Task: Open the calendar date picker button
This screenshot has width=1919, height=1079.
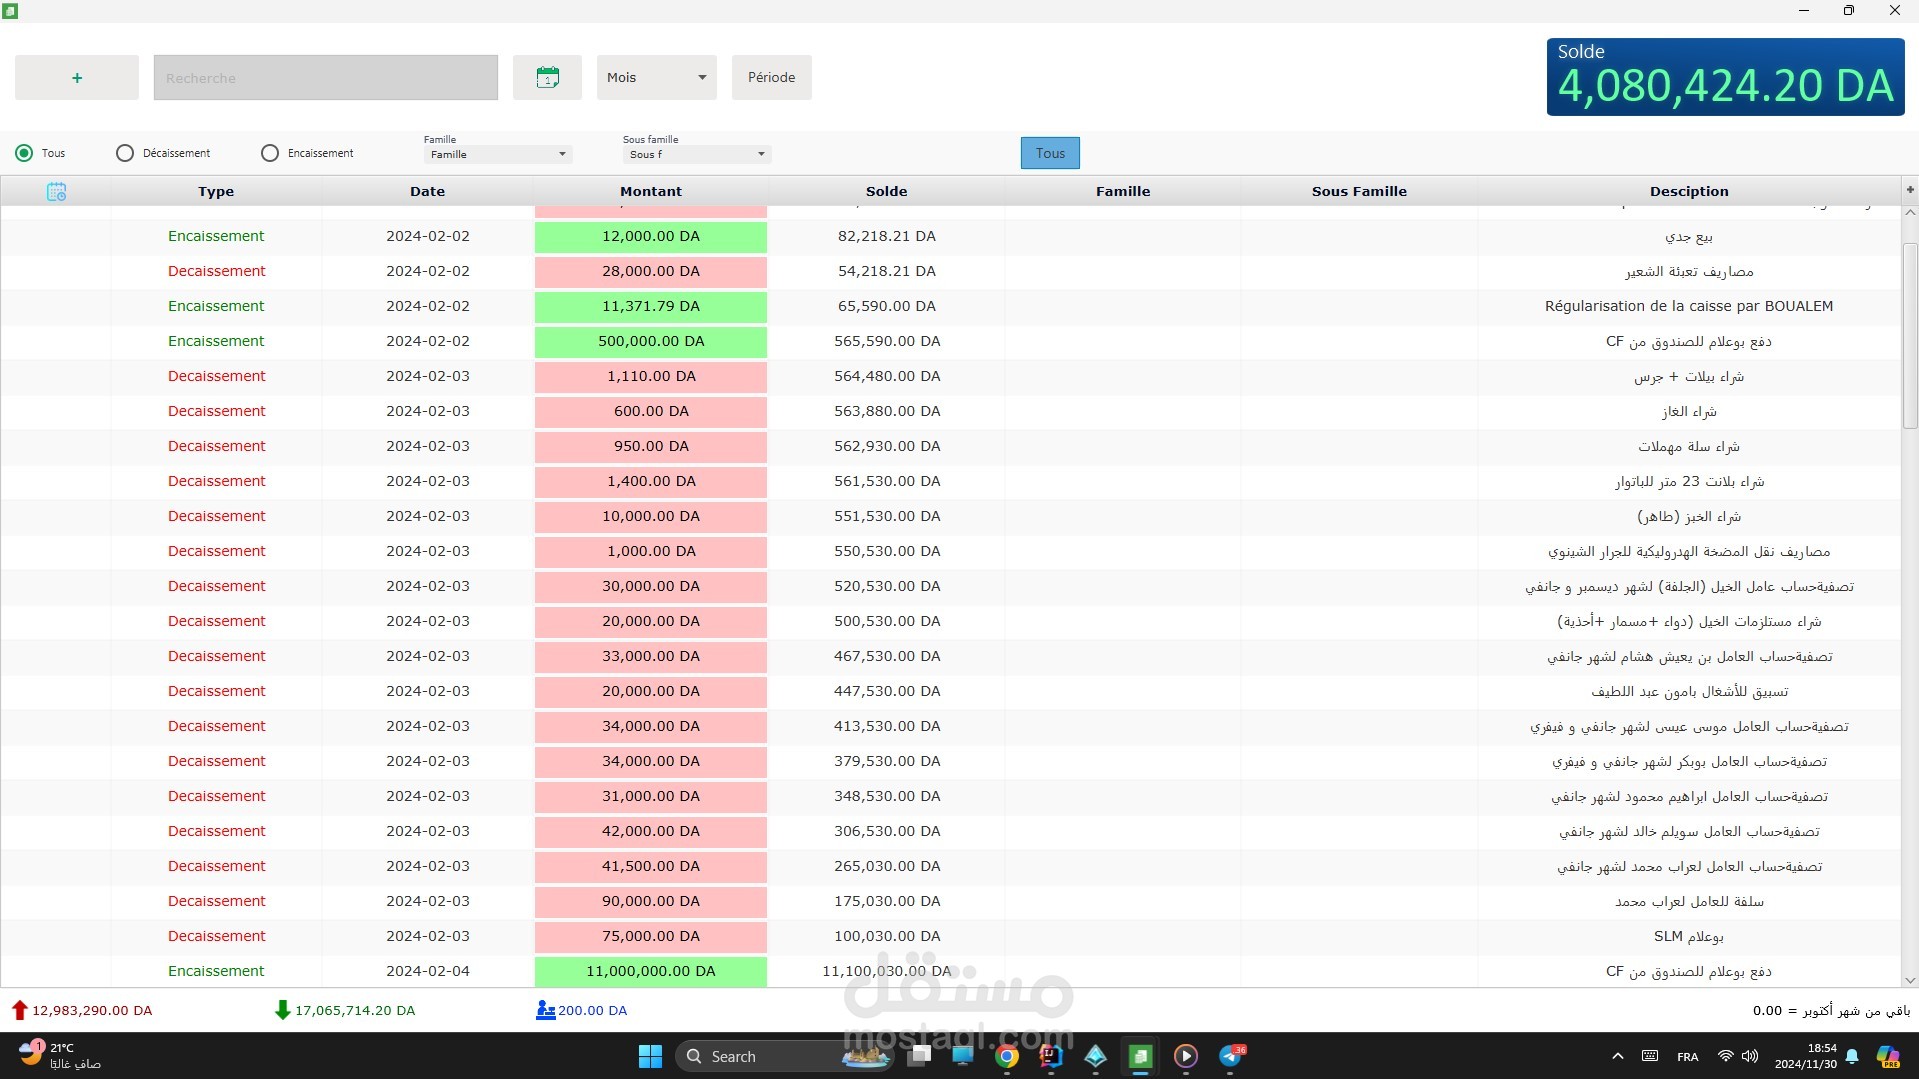Action: tap(547, 78)
